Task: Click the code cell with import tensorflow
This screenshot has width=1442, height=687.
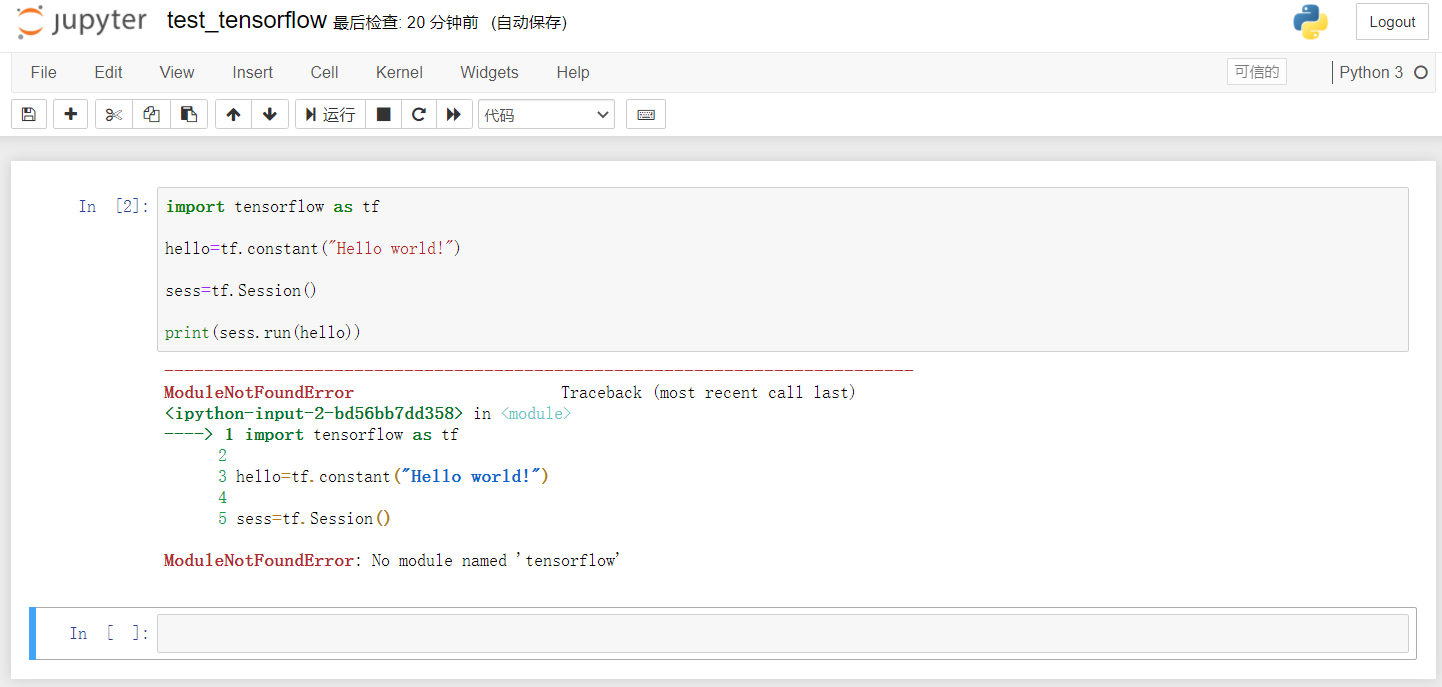Action: point(782,269)
